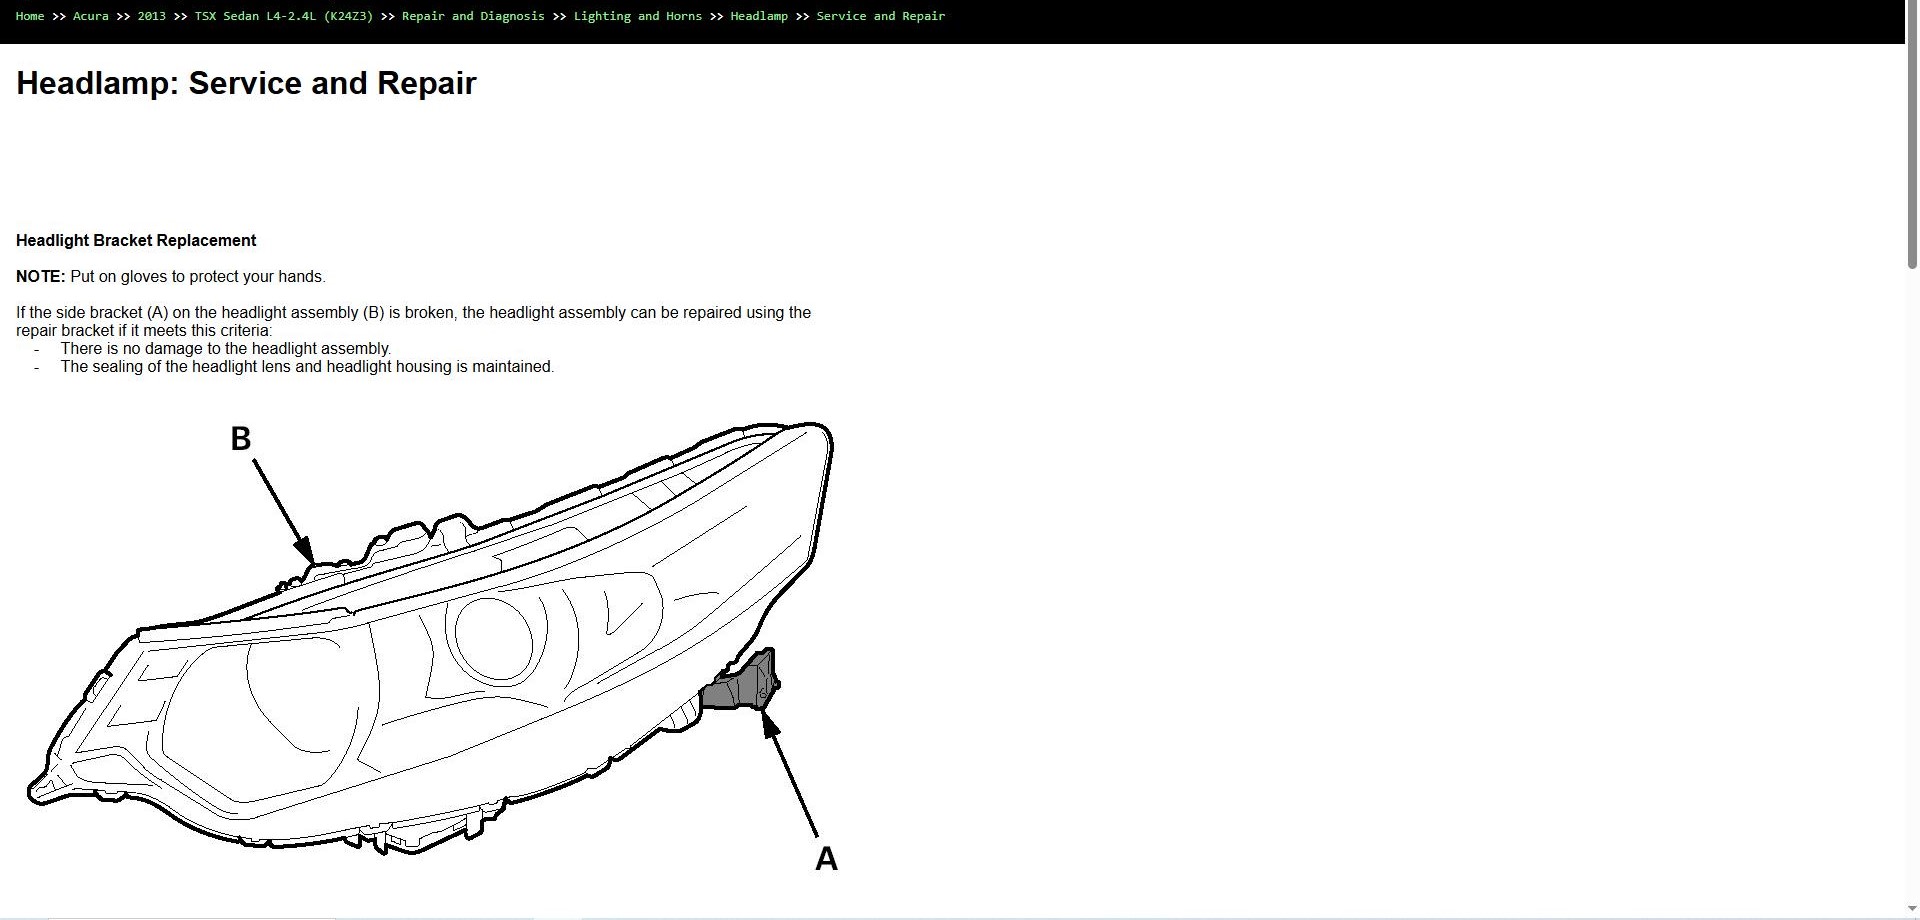Click the letter A label in diagram
Viewport: 1920px width, 920px height.
coord(826,859)
